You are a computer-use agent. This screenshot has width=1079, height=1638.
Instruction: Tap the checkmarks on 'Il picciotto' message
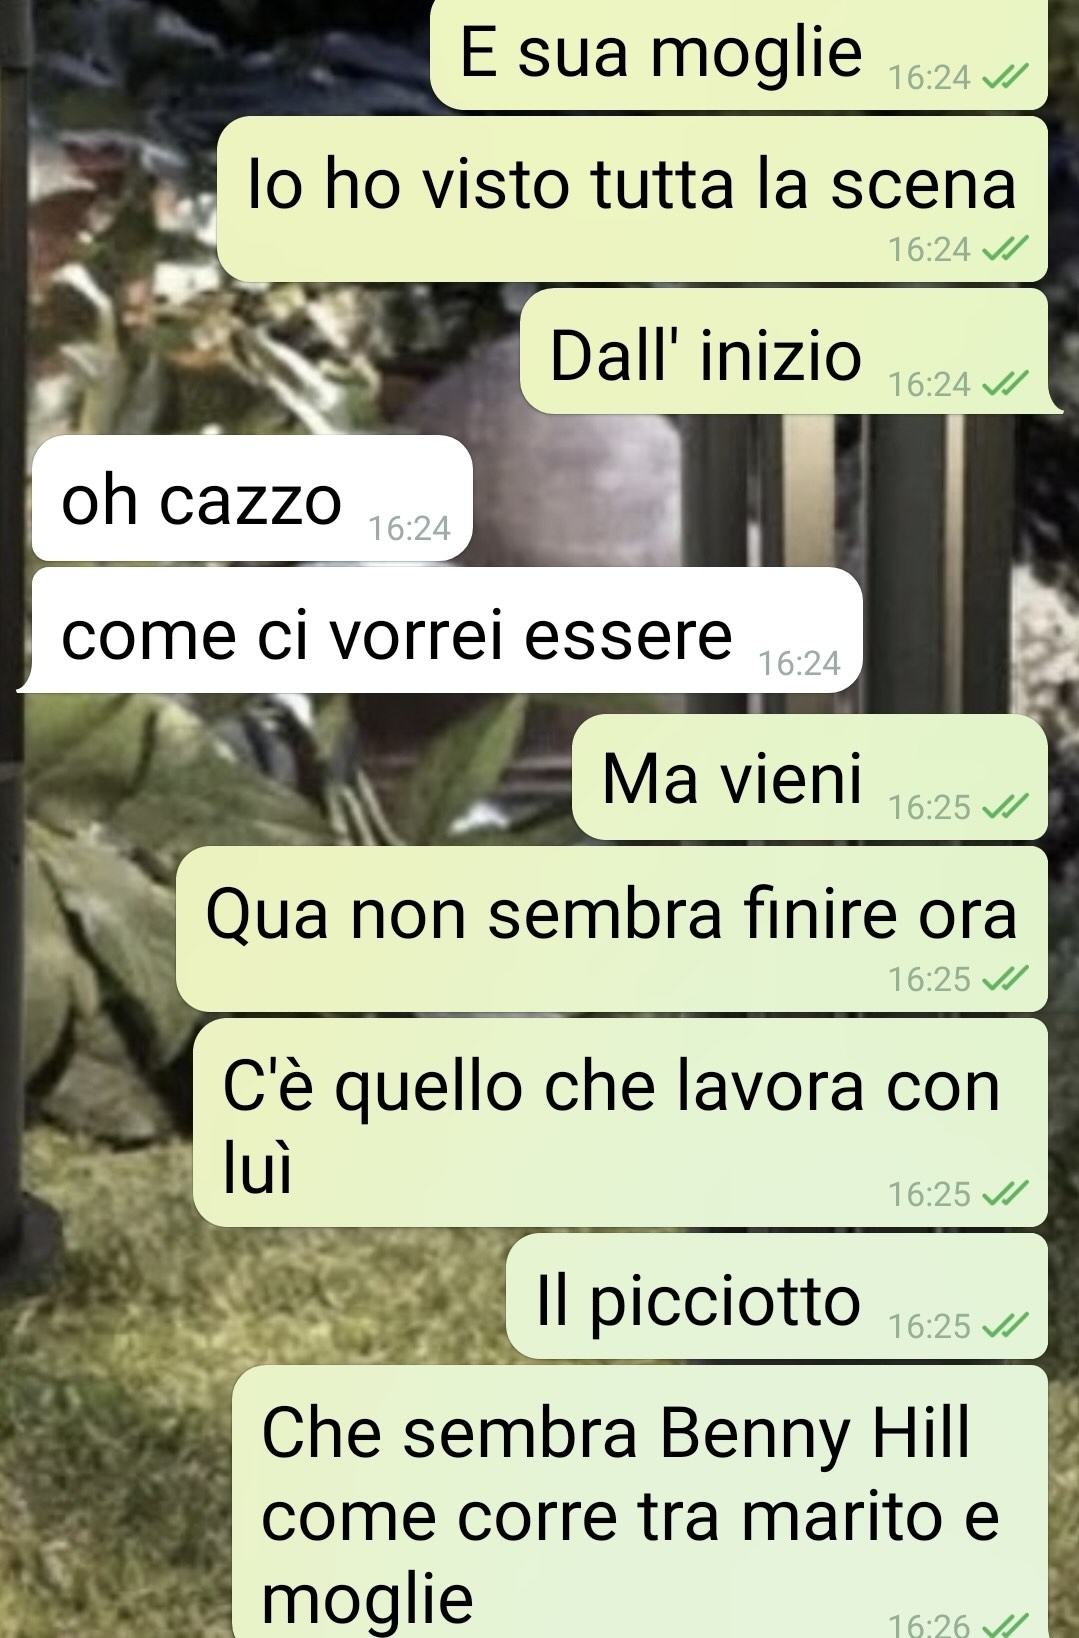[1006, 1326]
